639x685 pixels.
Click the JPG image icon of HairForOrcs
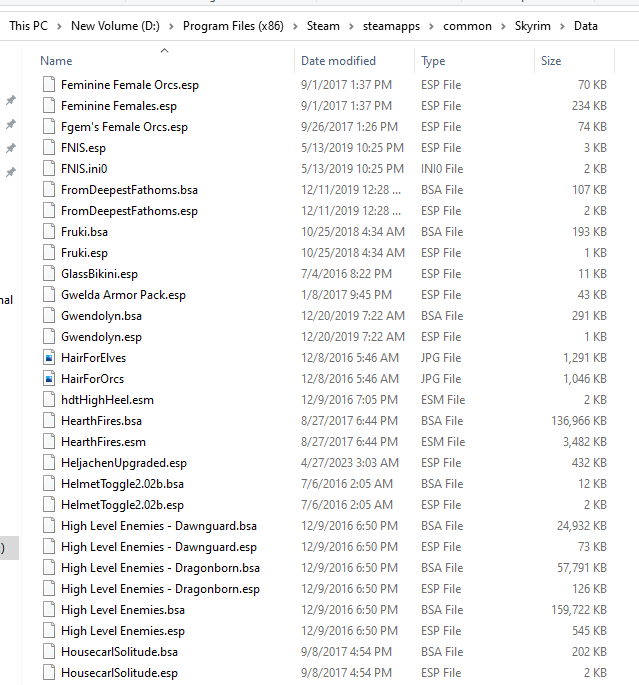pos(49,379)
